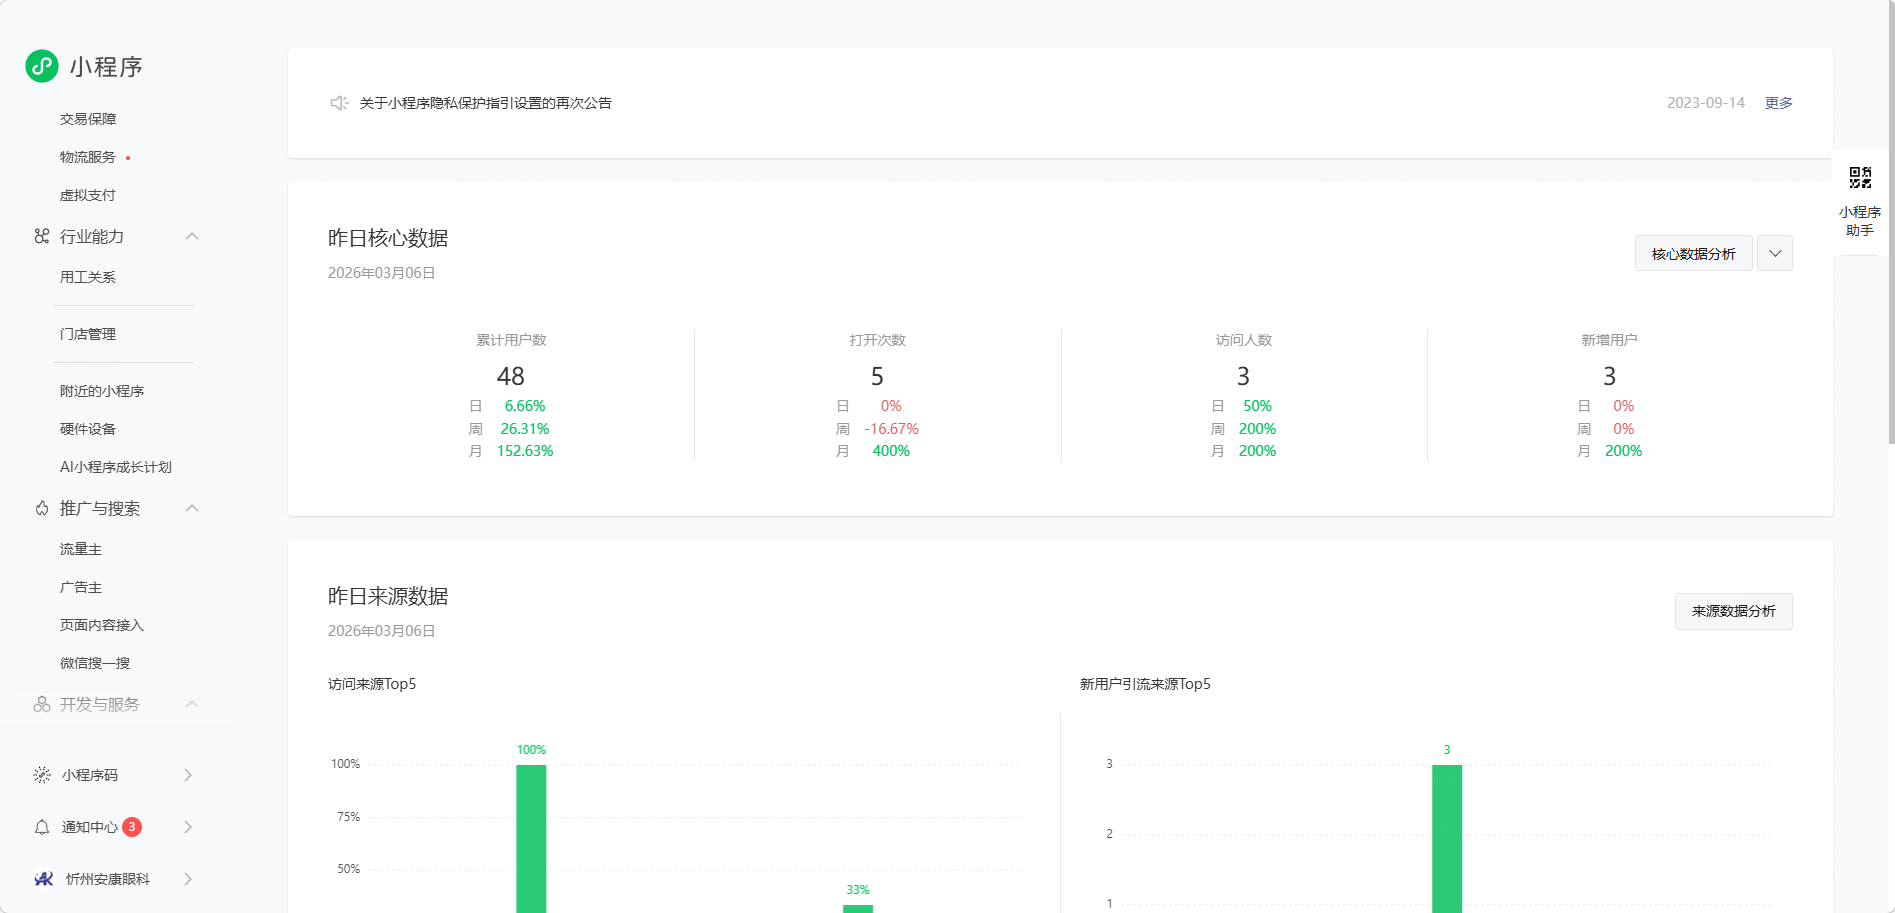
Task: Open the 小程序助手 QR code icon
Action: point(1860,178)
